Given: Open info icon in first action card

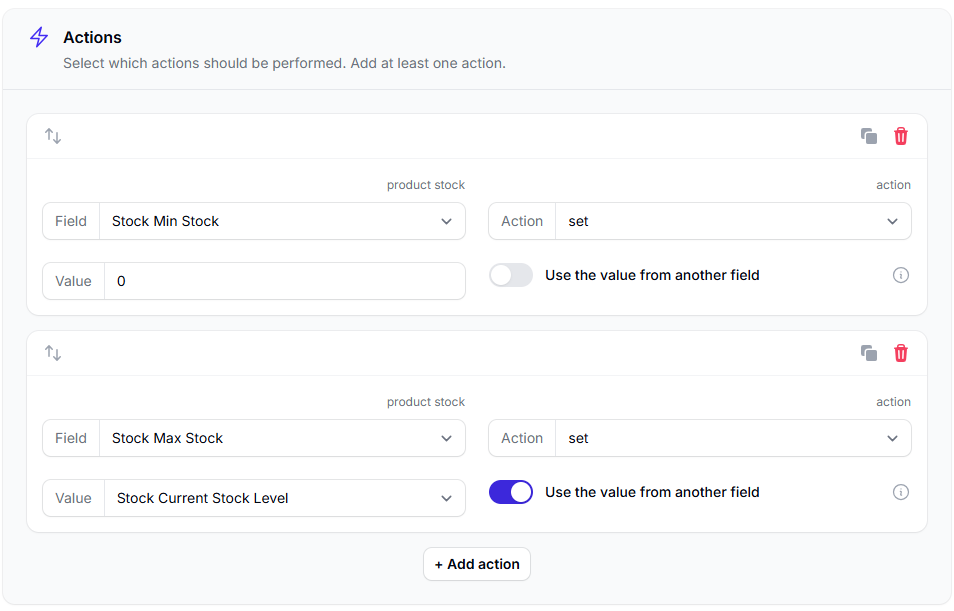Looking at the screenshot, I should tap(900, 275).
